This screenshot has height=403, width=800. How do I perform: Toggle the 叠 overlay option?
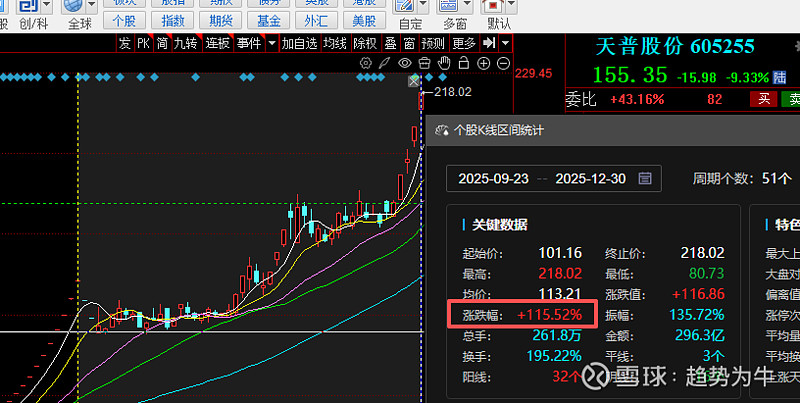coord(391,43)
